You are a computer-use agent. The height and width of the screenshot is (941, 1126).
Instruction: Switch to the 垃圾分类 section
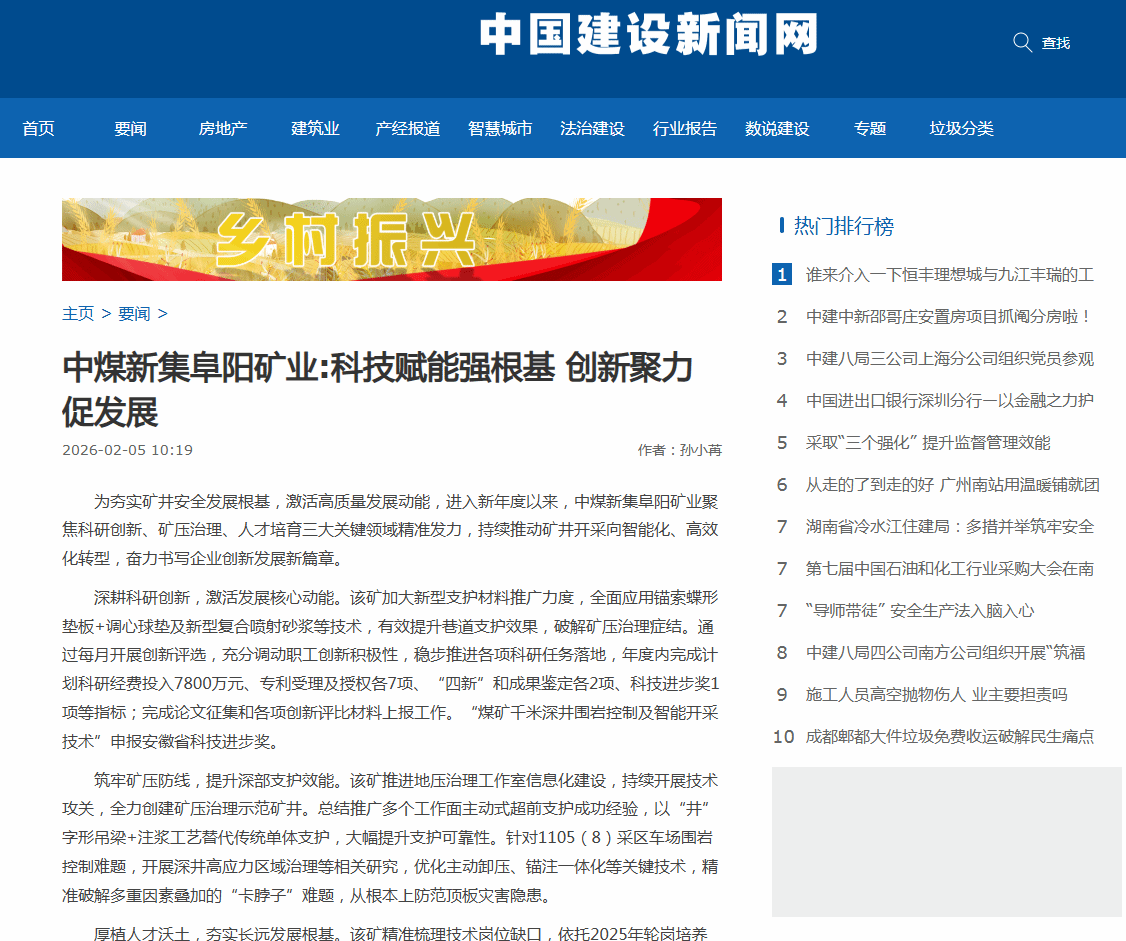(x=961, y=129)
